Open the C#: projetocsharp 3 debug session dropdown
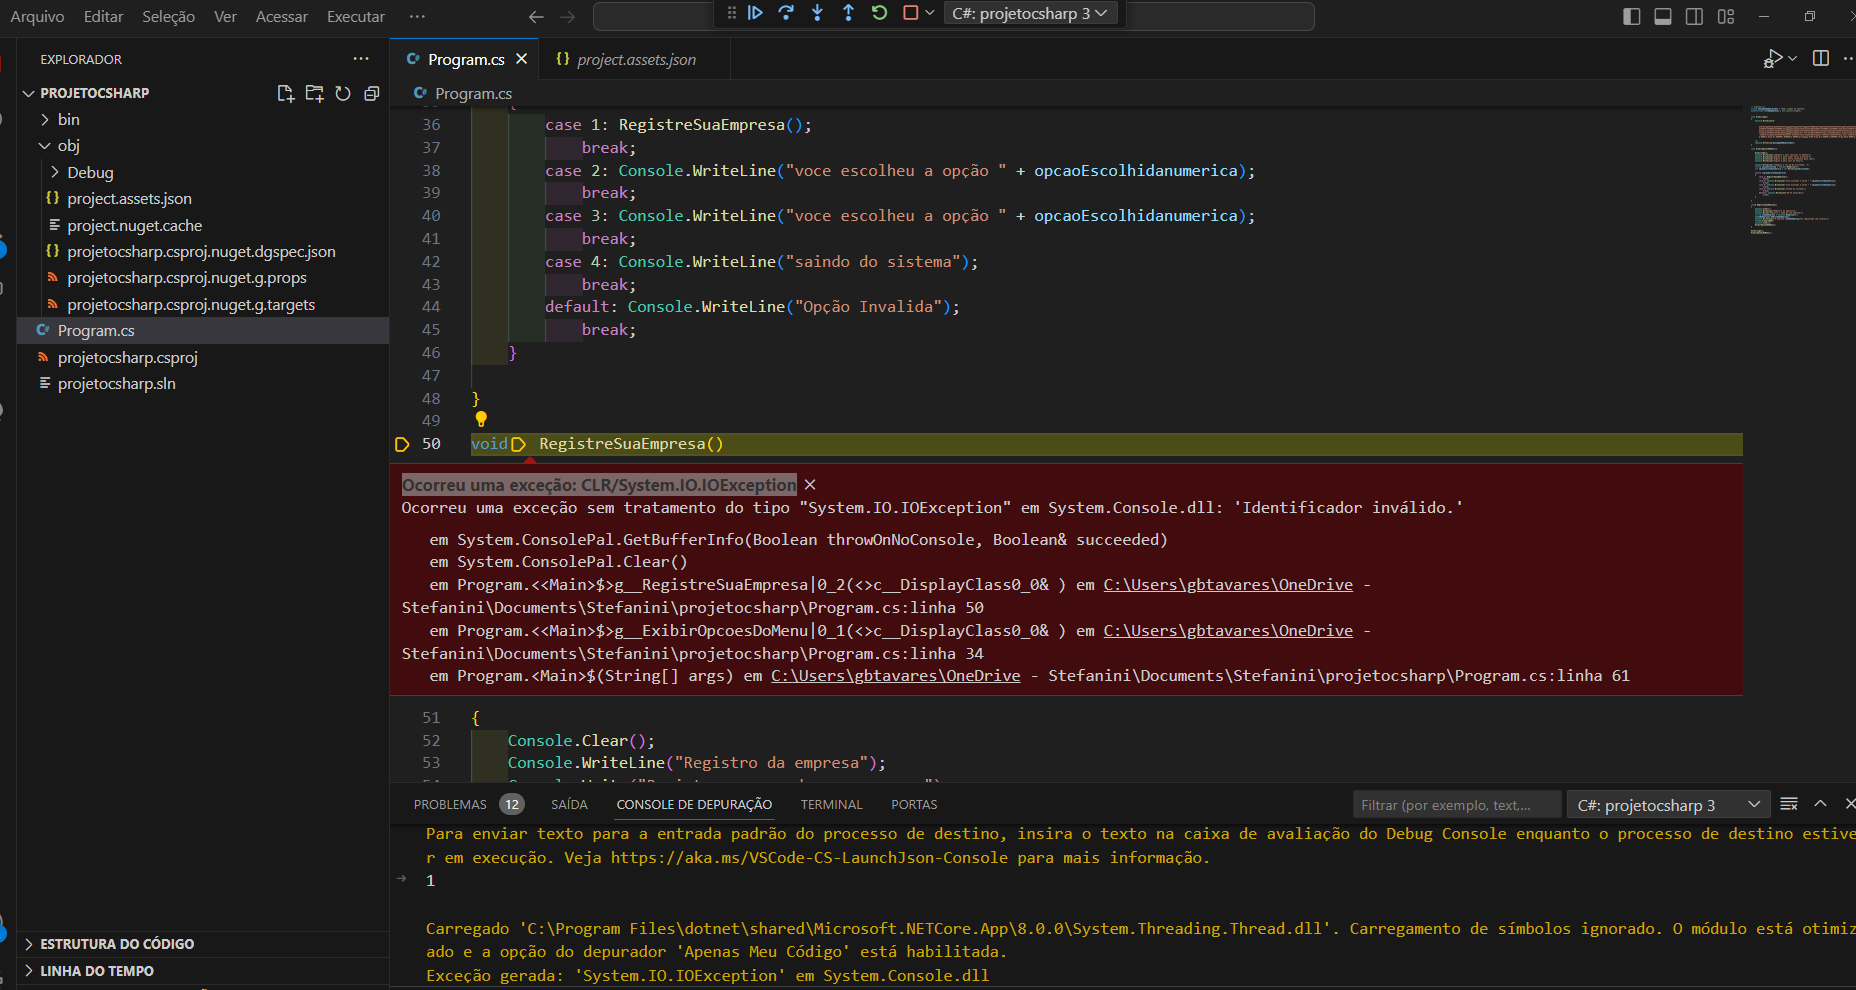1856x990 pixels. point(1029,13)
